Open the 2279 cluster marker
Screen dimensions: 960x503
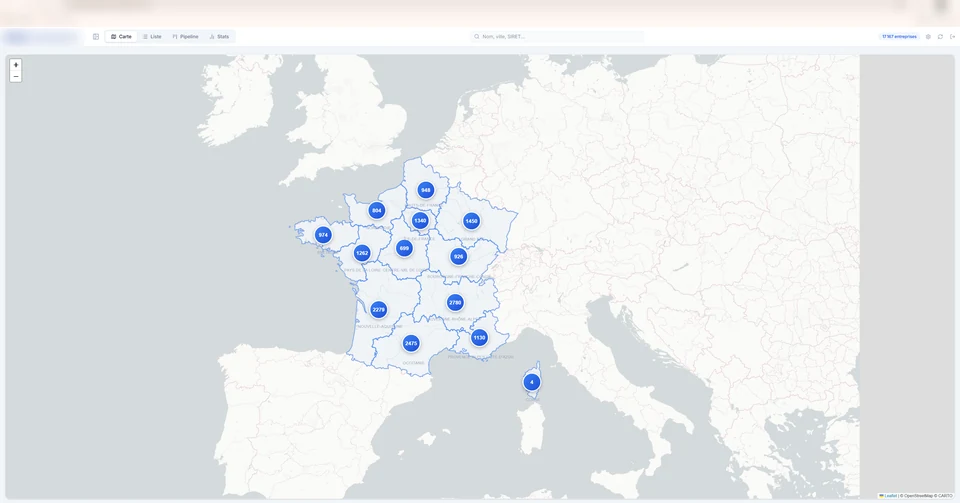379,310
